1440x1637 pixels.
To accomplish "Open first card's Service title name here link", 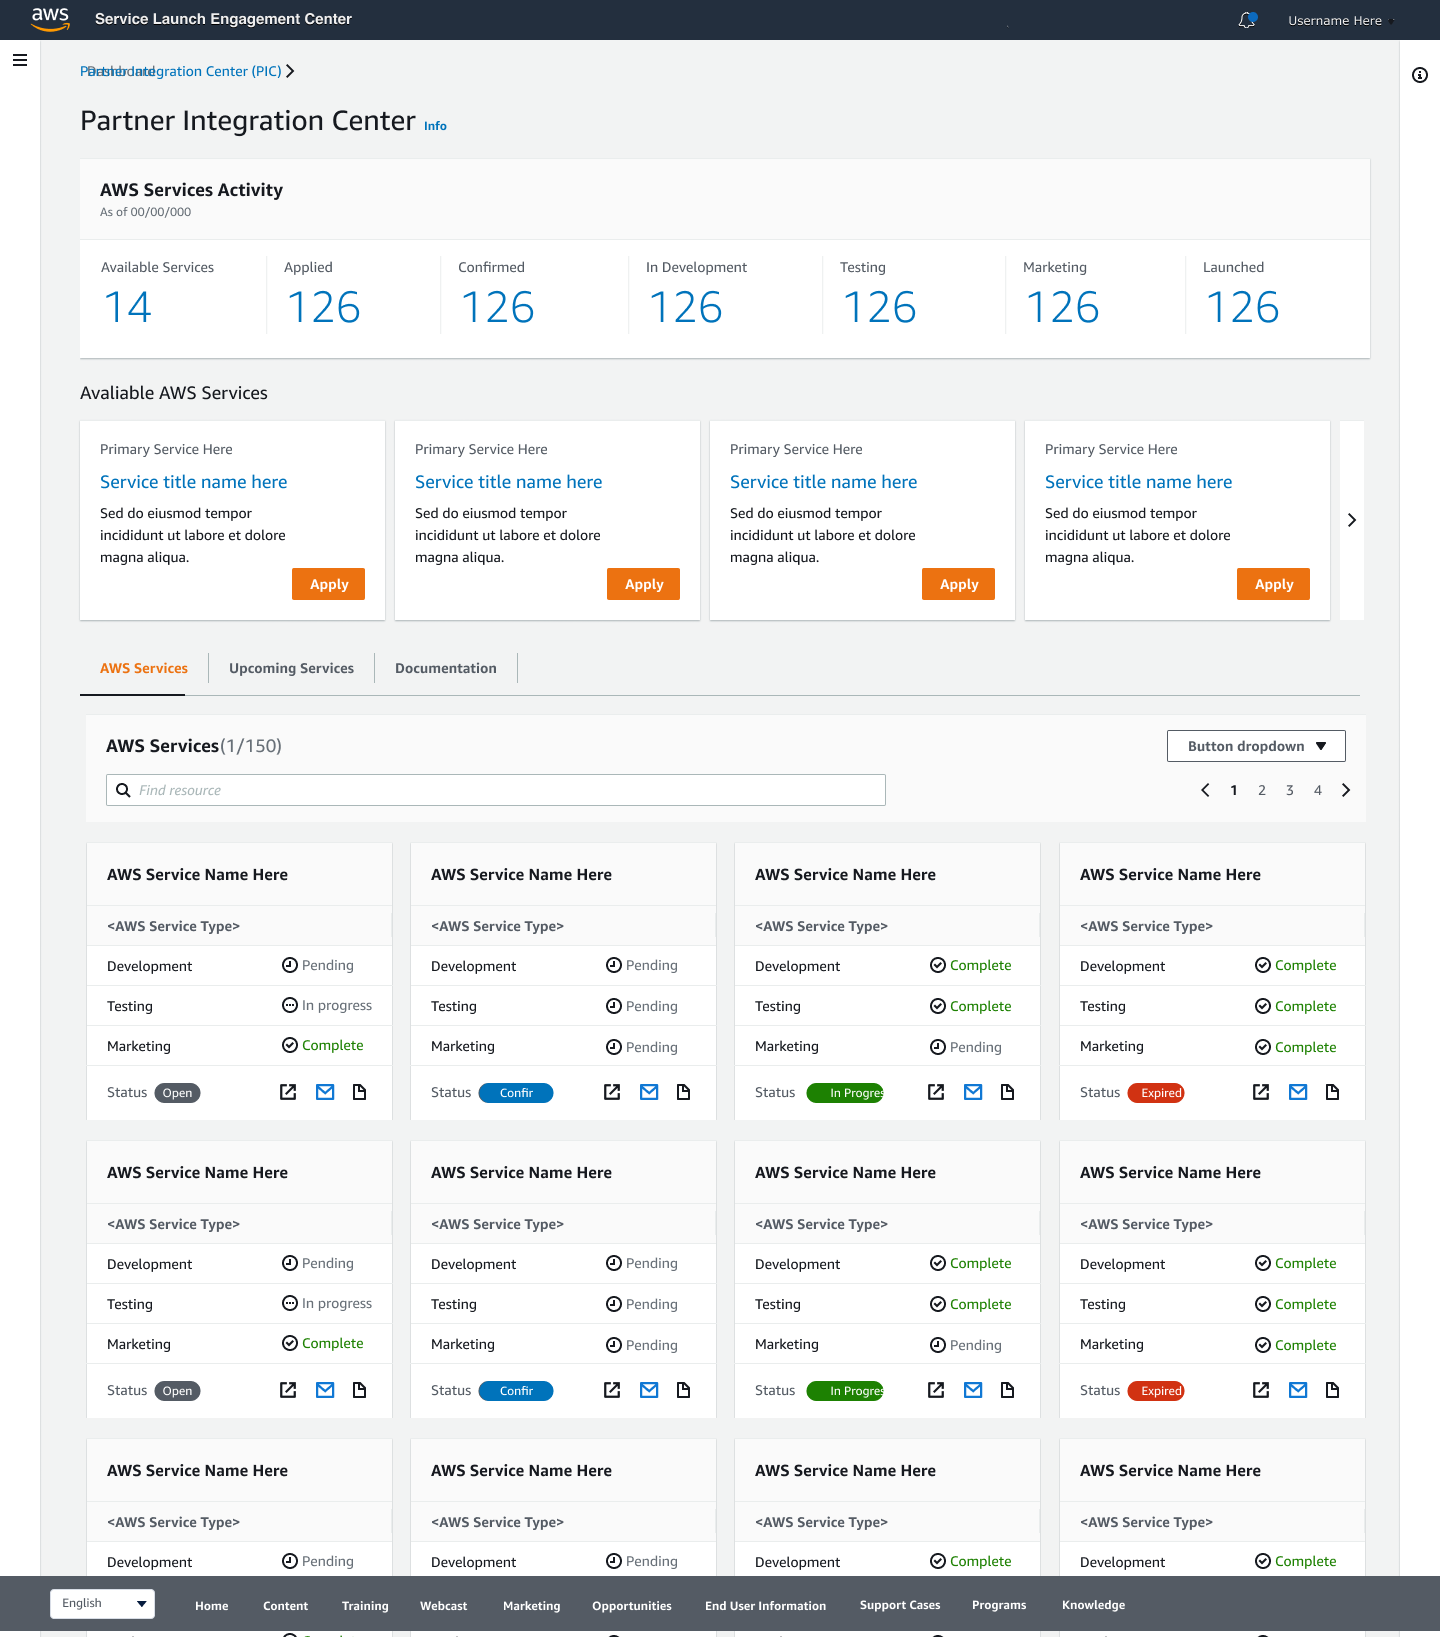I will click(x=193, y=482).
